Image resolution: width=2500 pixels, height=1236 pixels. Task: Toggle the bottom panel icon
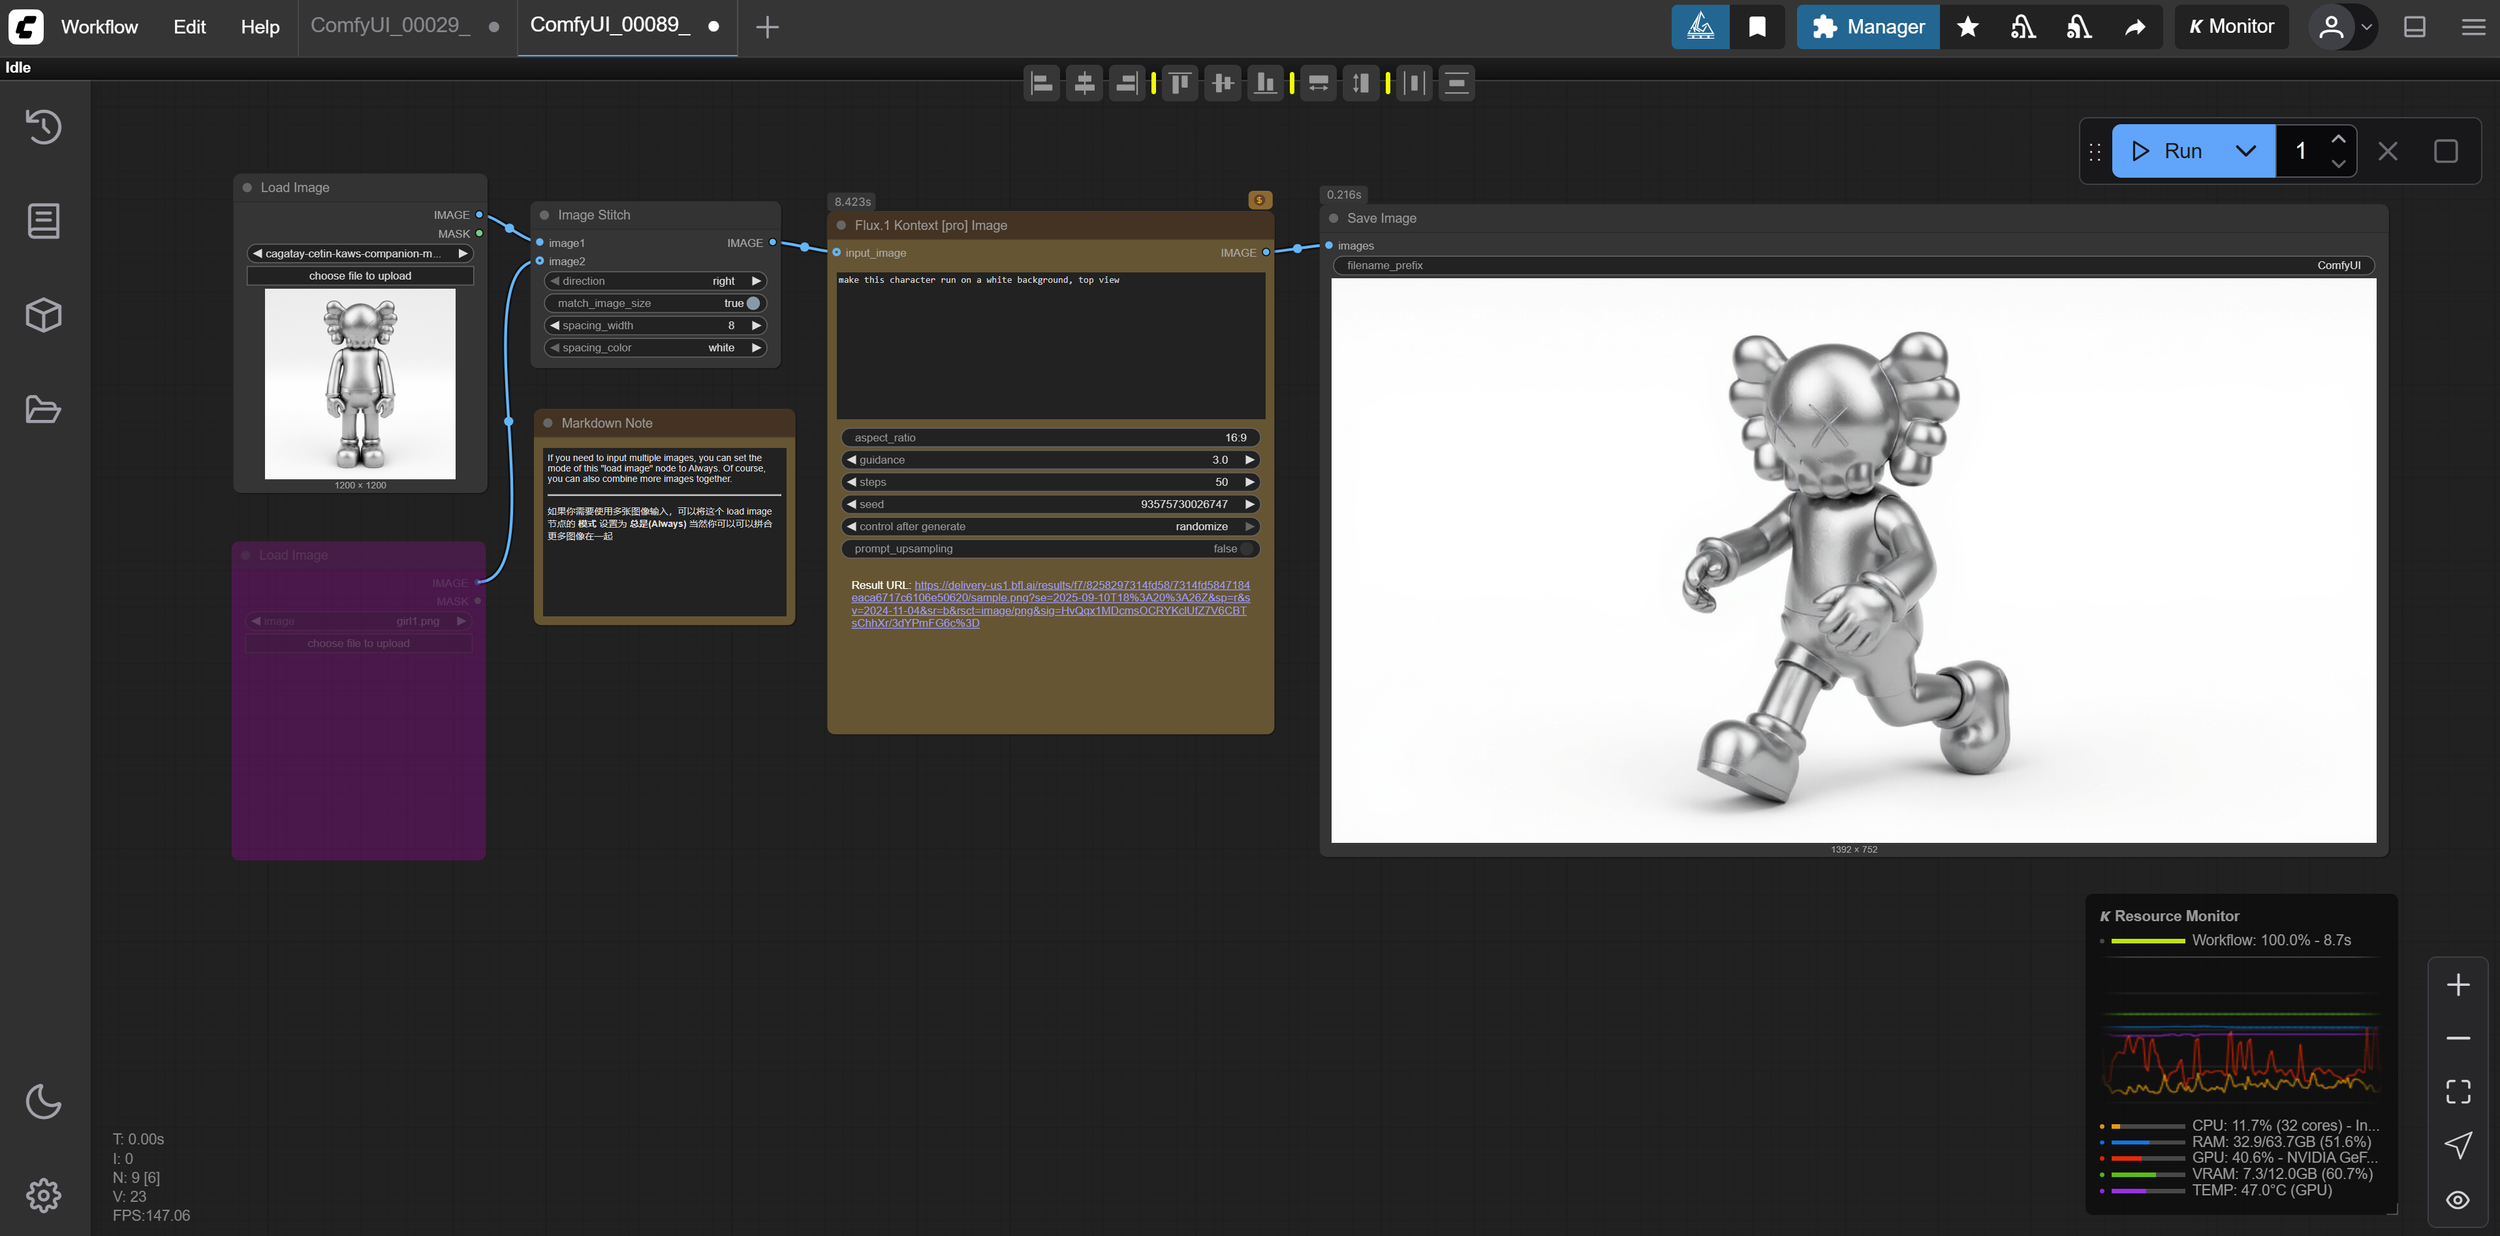[x=2415, y=27]
